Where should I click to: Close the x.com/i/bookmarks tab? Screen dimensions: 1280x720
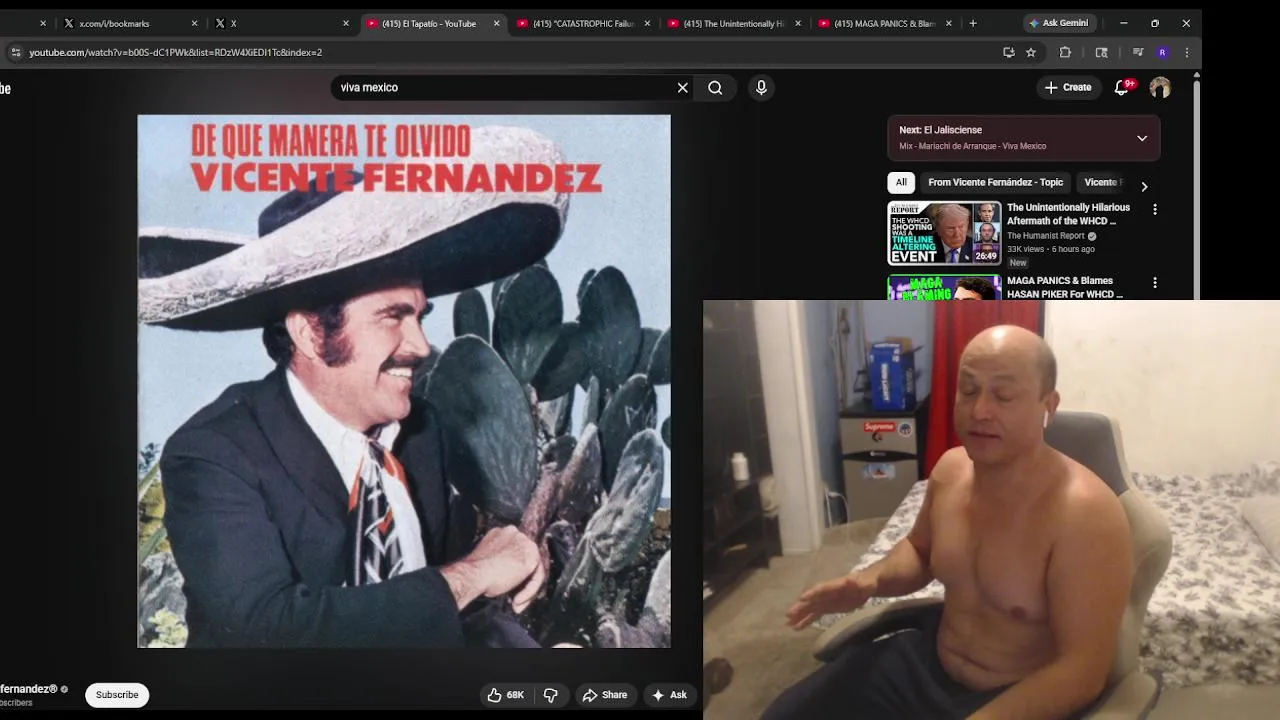click(194, 23)
